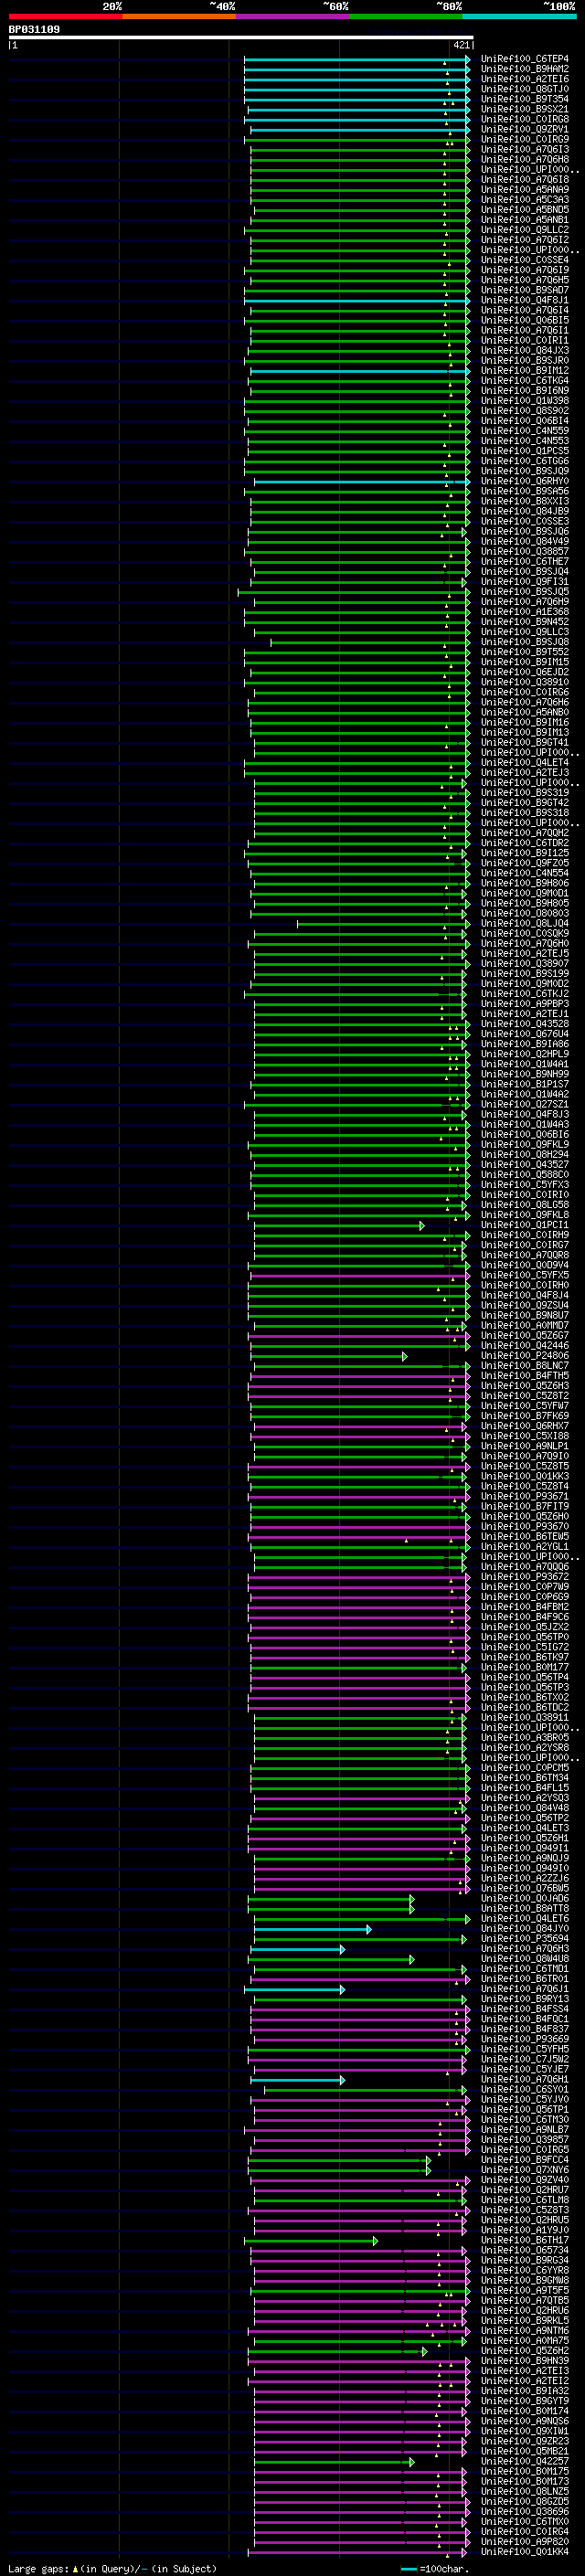Open hit UniRef100_B9IM12
This screenshot has height=2576, width=585.
click(524, 370)
